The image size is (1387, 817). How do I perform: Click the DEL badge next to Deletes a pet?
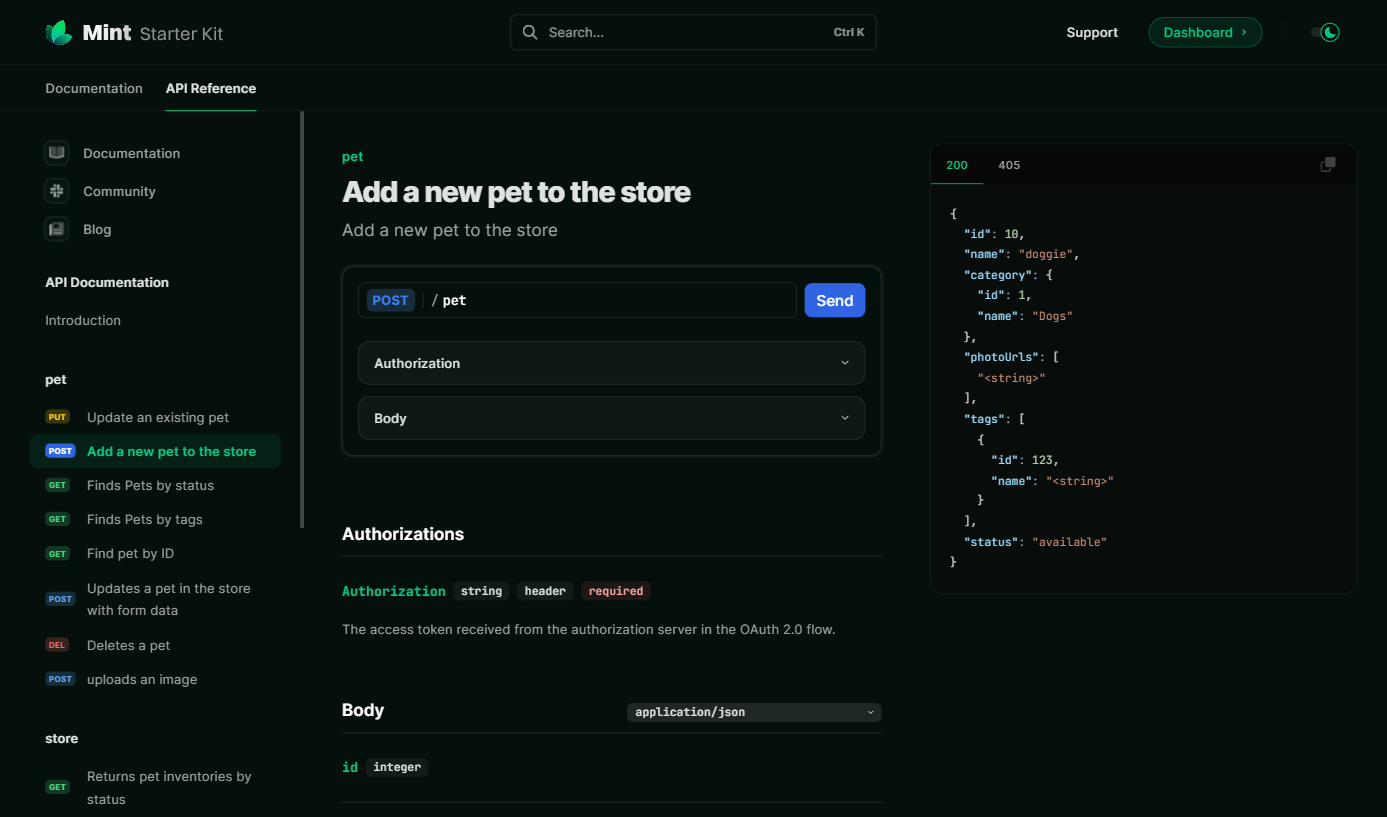pos(57,644)
